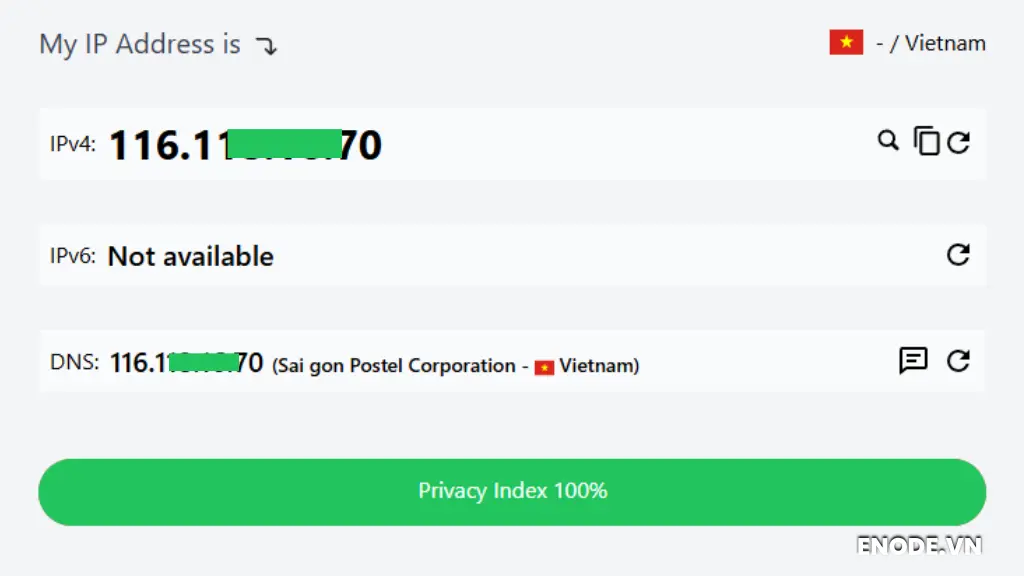Click the 'My IP Address is' heading
The width and height of the screenshot is (1024, 576).
[139, 44]
